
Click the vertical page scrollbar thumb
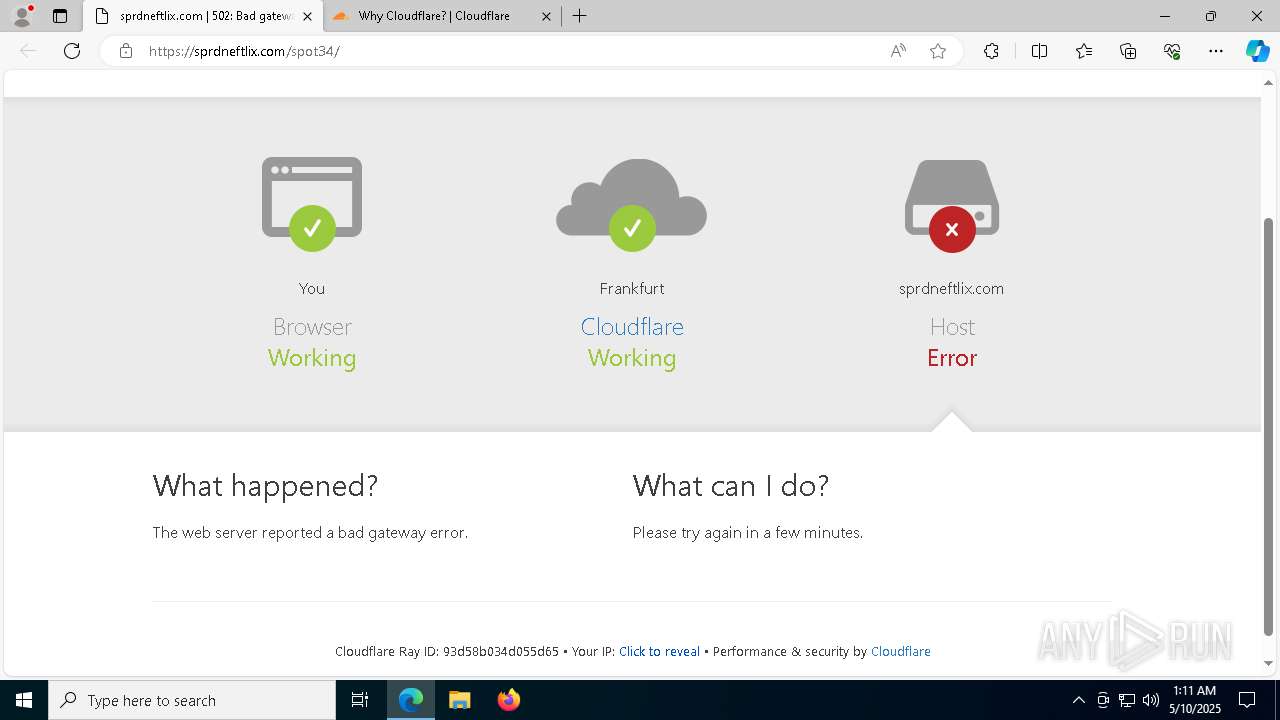(x=1268, y=426)
